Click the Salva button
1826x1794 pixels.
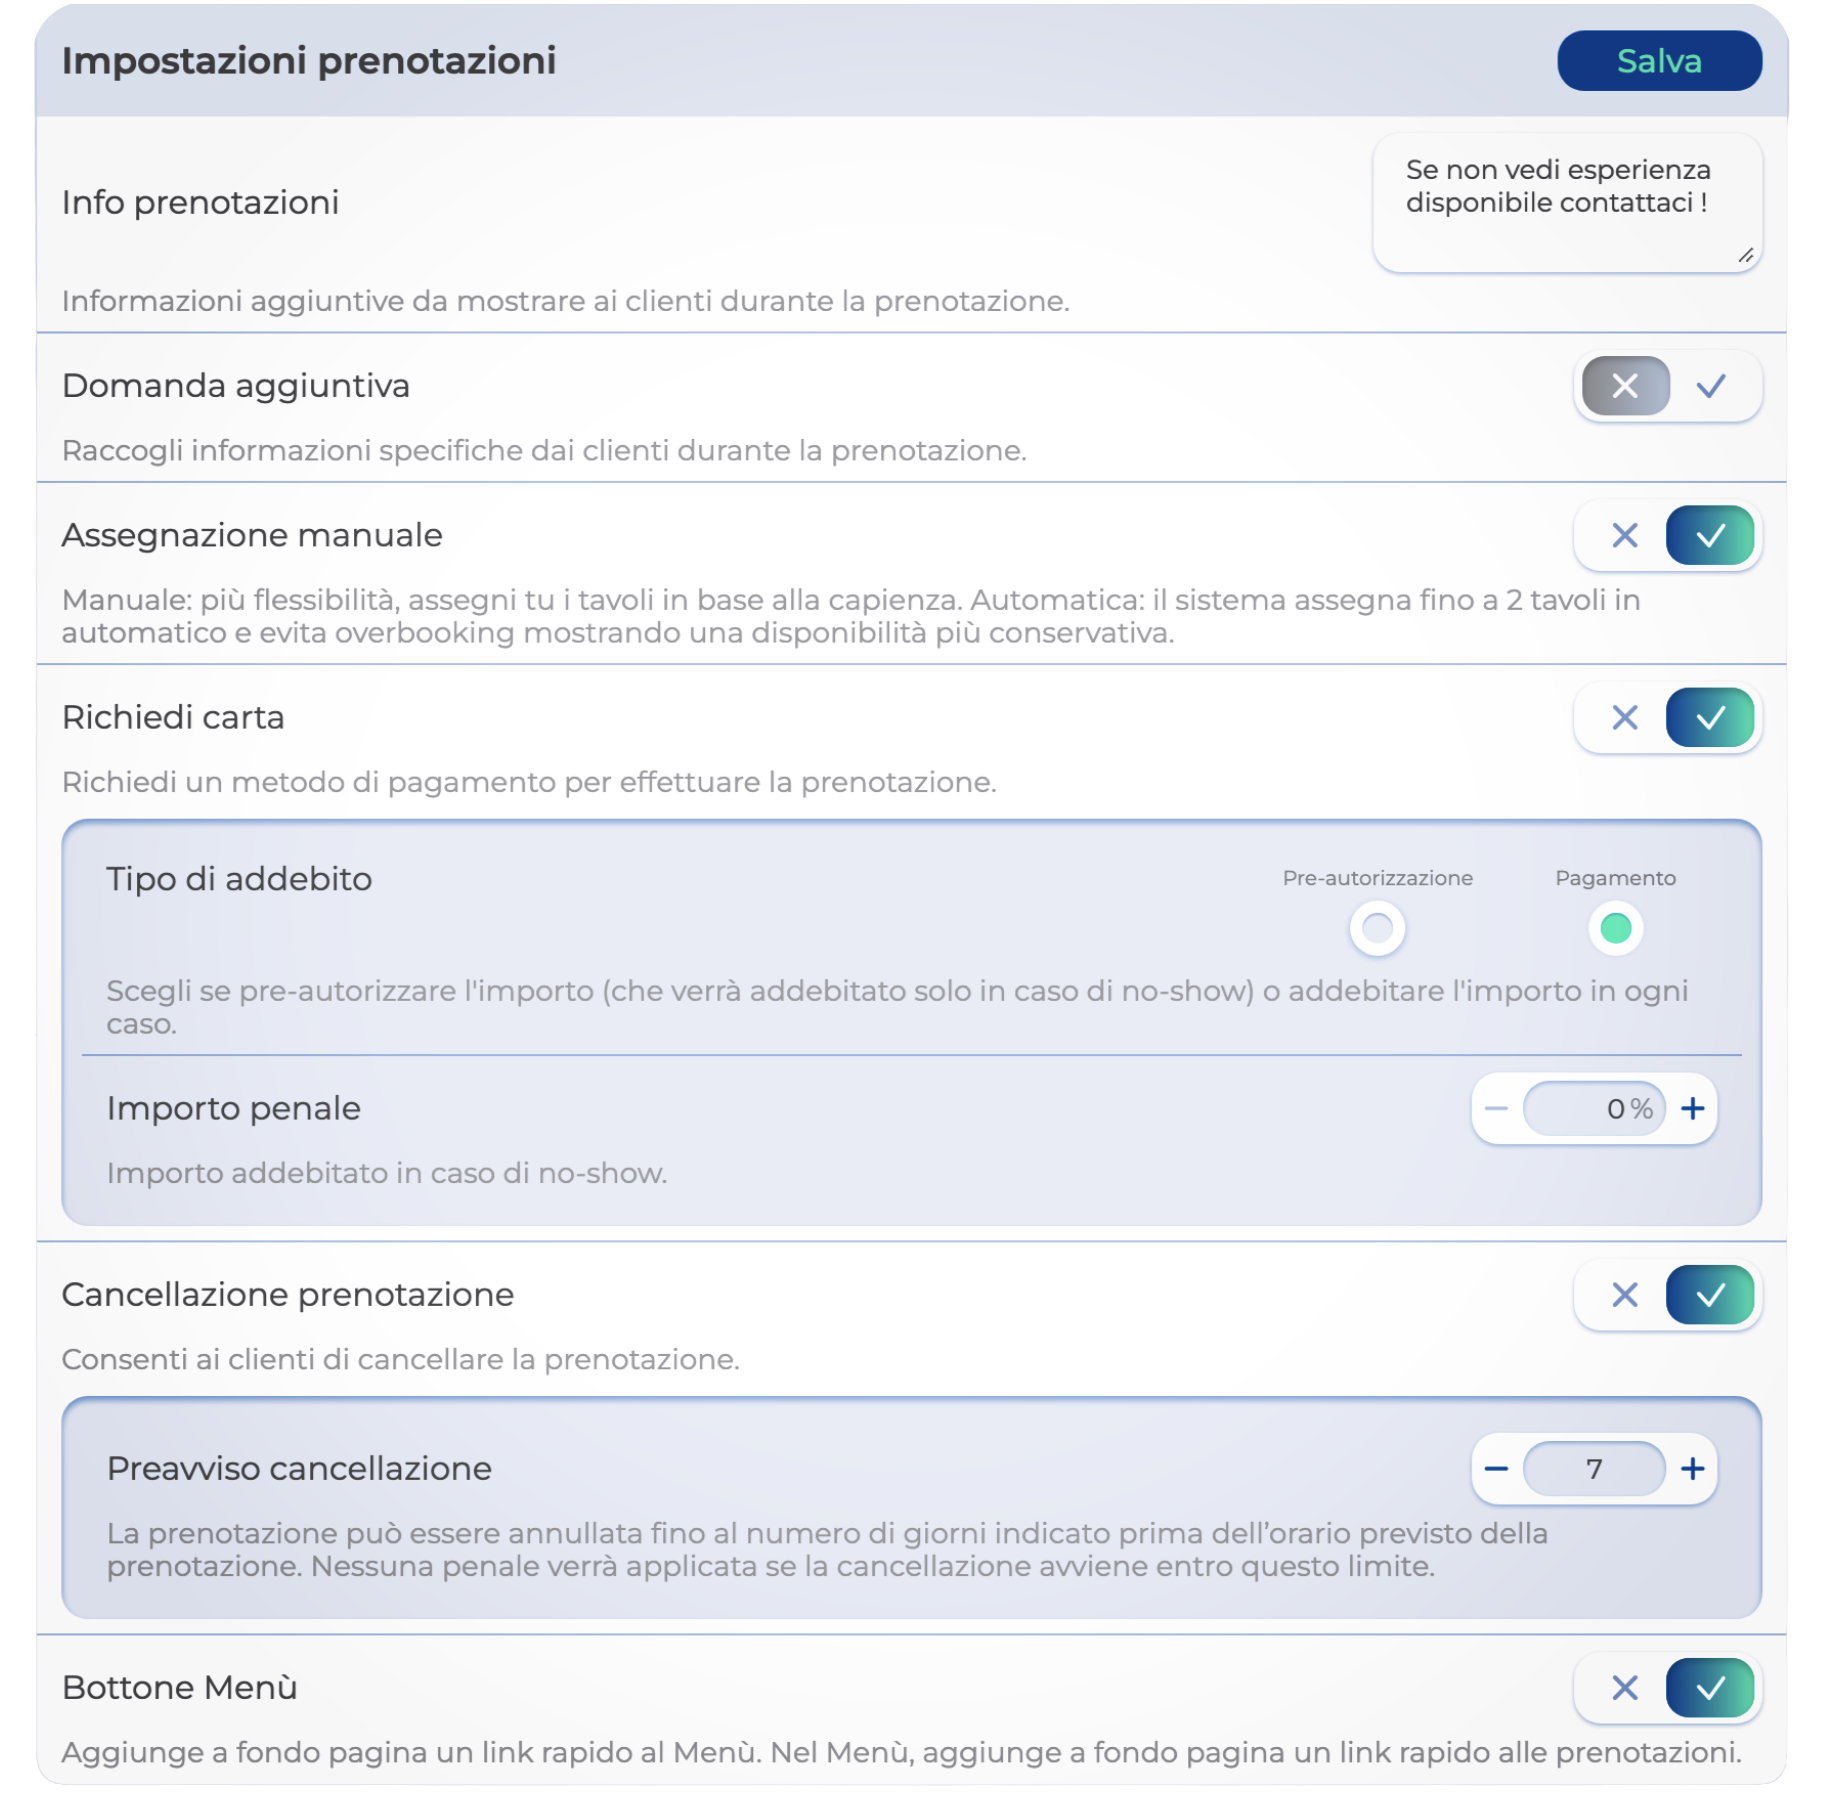[1658, 61]
